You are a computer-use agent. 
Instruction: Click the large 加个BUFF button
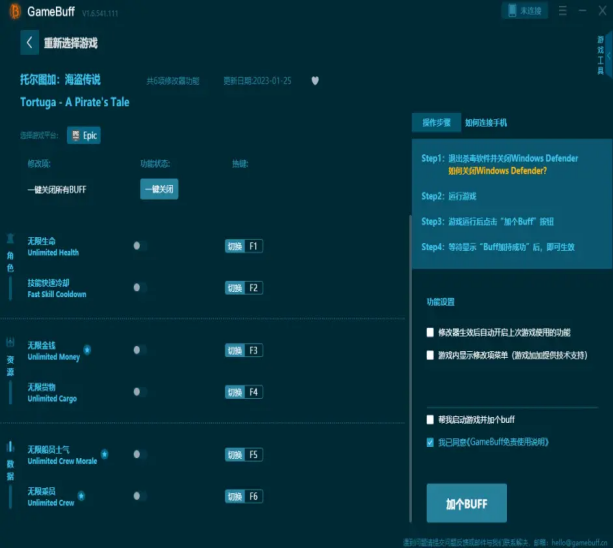[x=466, y=503]
